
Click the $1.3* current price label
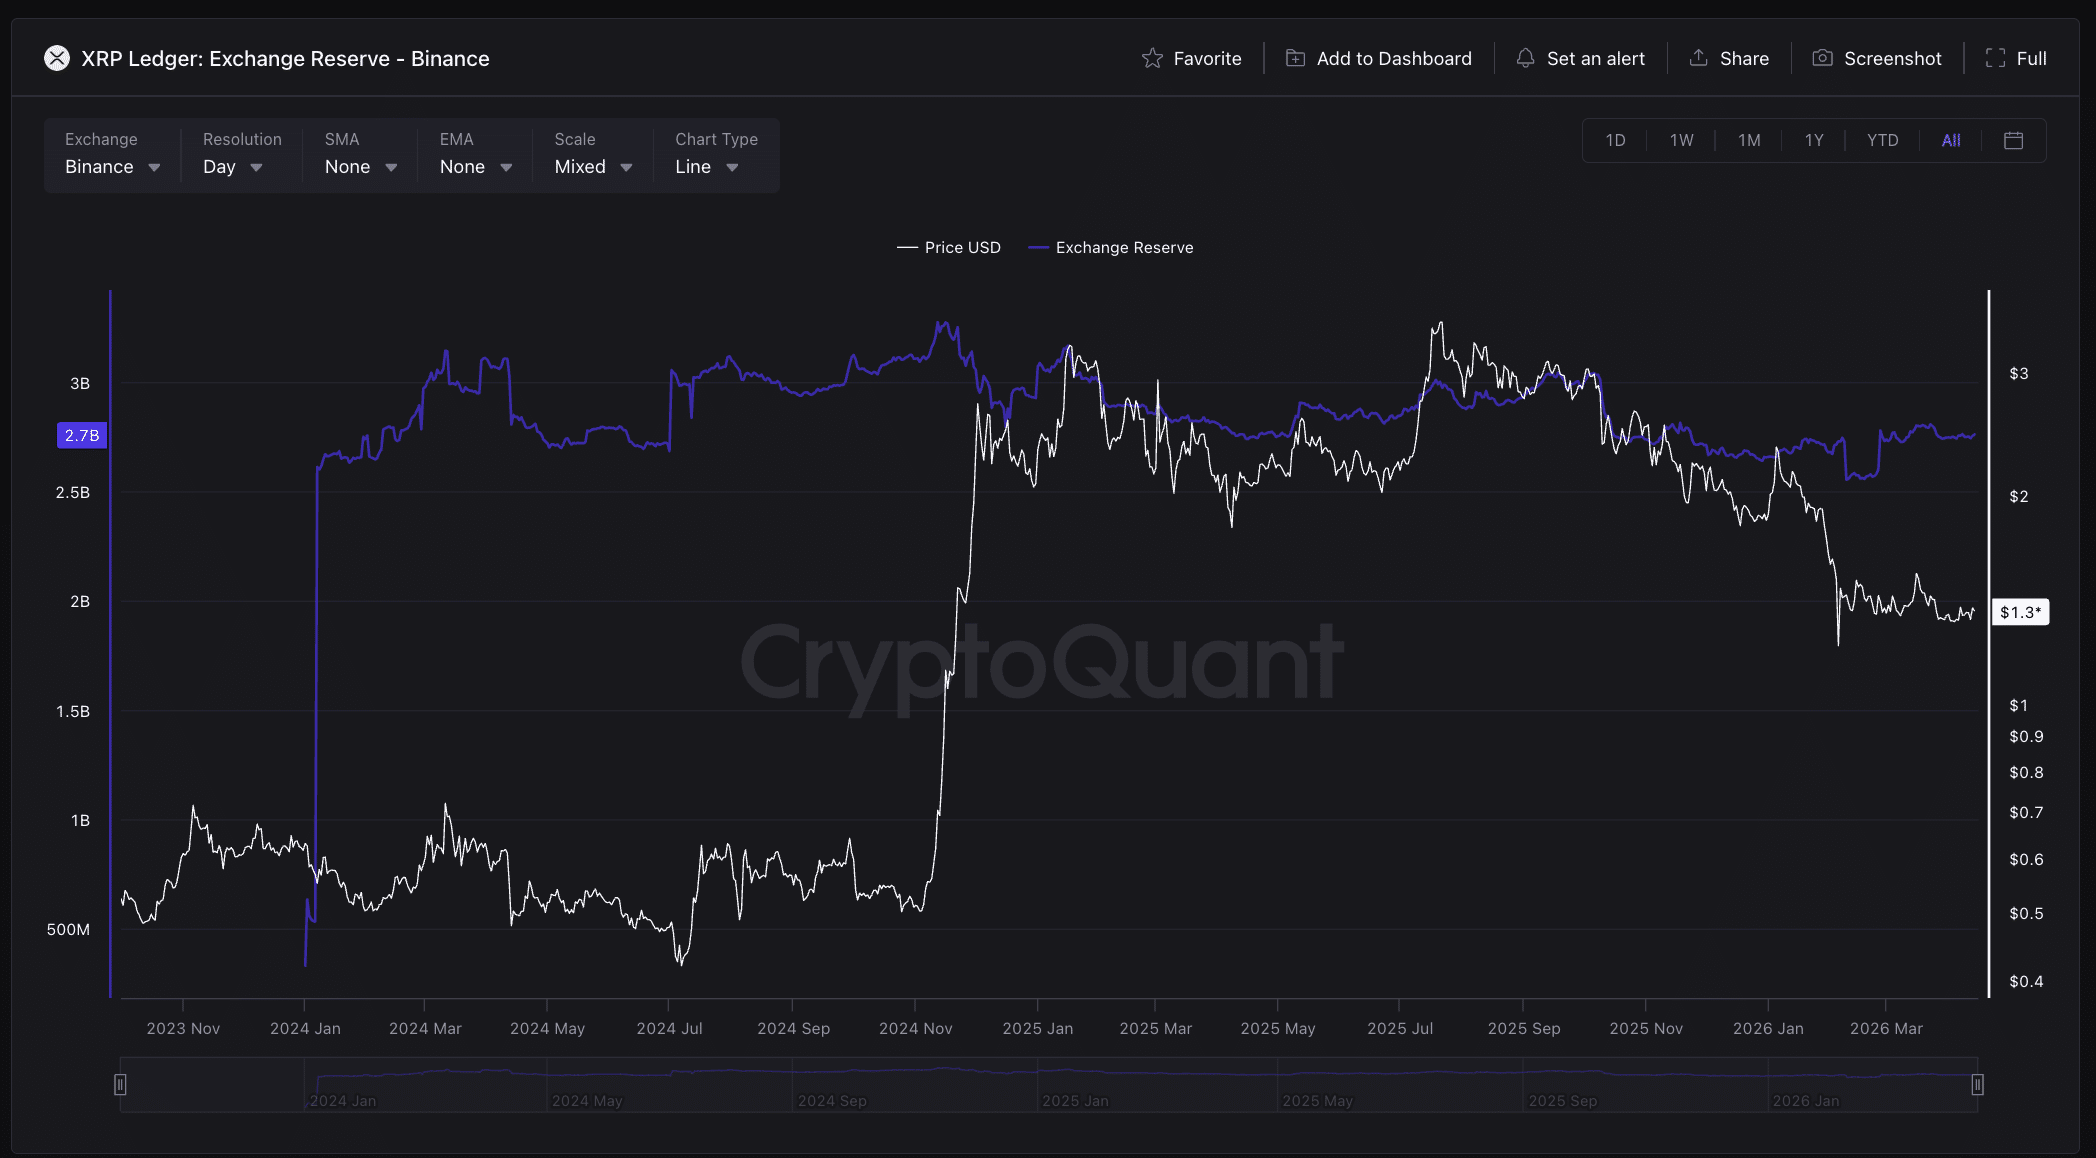[2021, 612]
